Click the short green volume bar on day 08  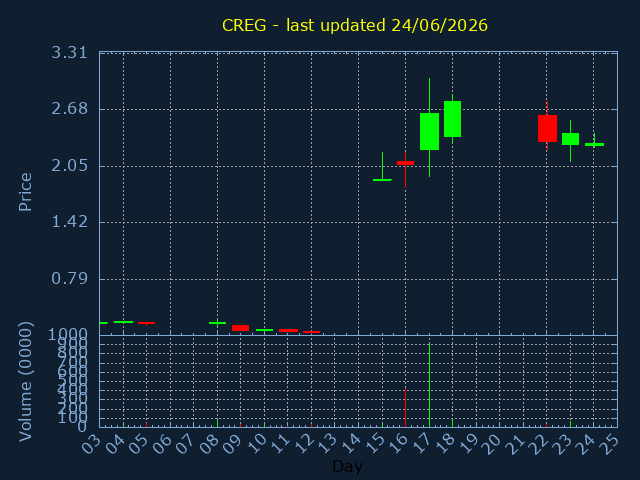pos(217,423)
